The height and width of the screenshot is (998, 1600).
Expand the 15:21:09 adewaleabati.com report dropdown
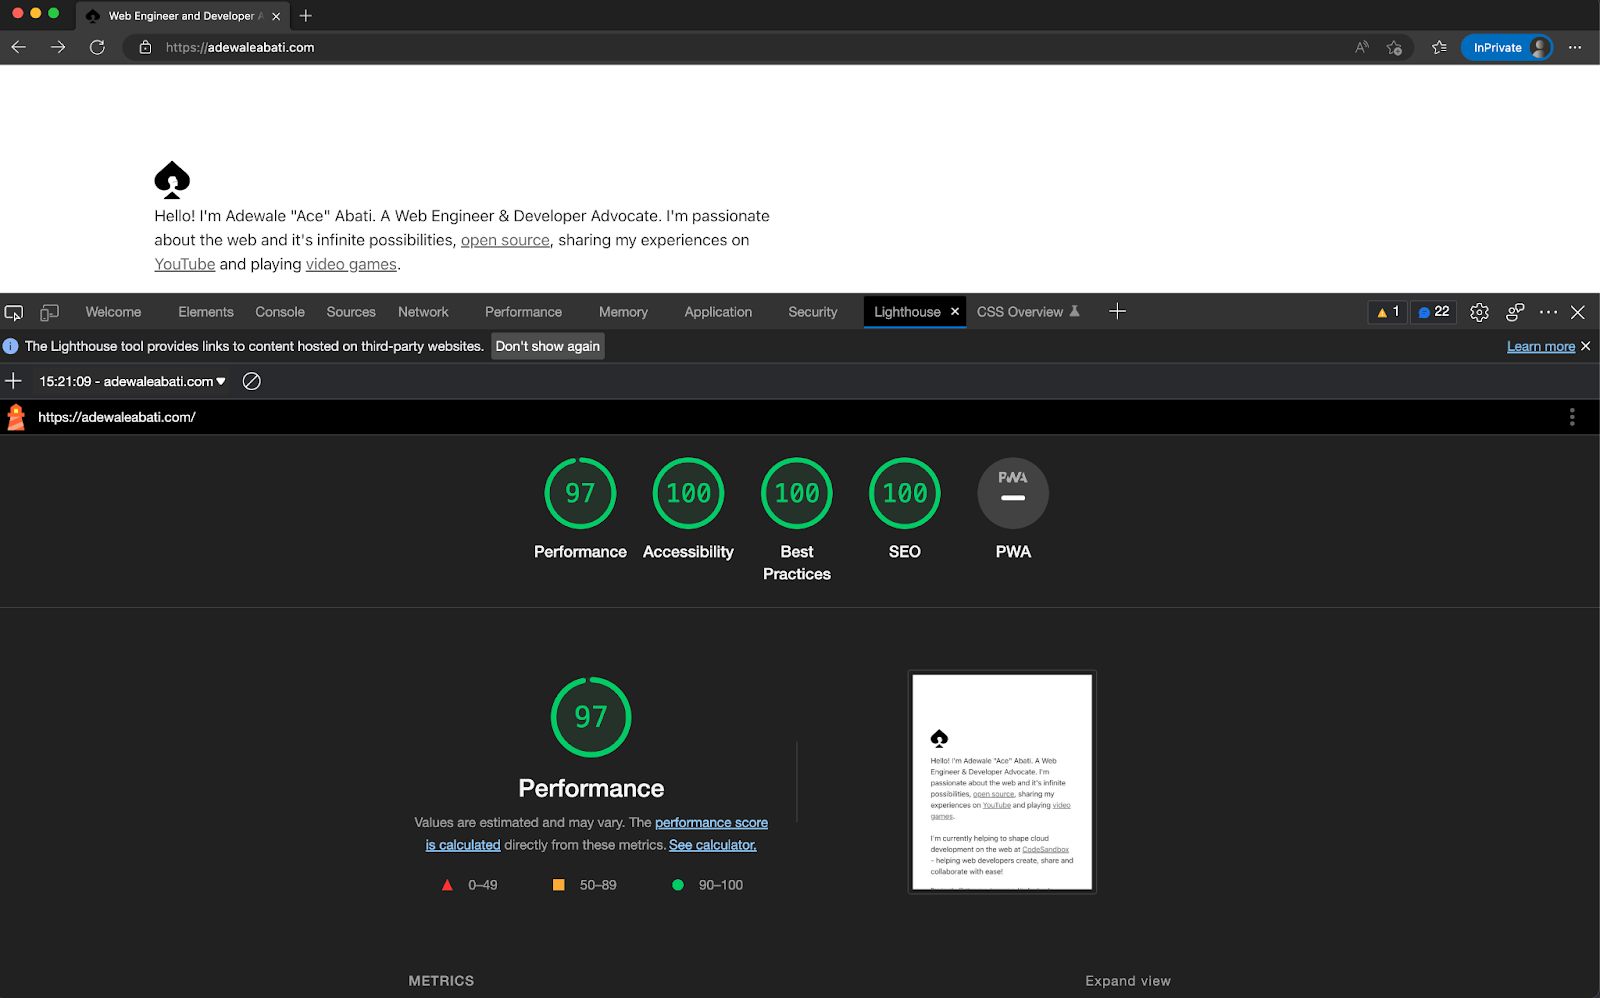pos(132,381)
